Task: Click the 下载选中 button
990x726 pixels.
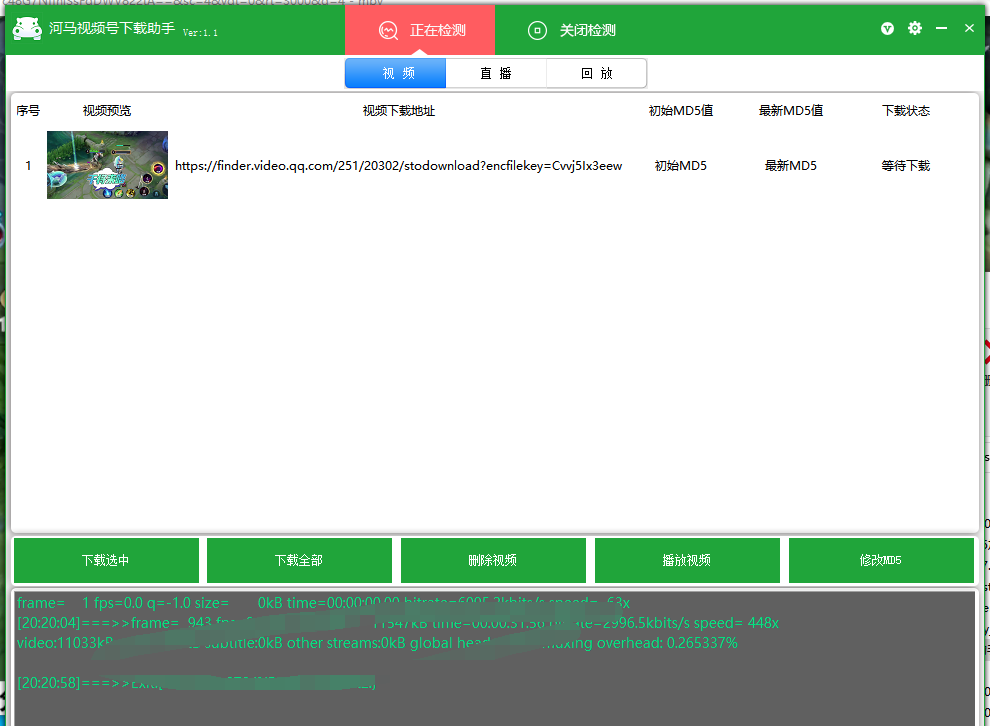Action: [106, 560]
